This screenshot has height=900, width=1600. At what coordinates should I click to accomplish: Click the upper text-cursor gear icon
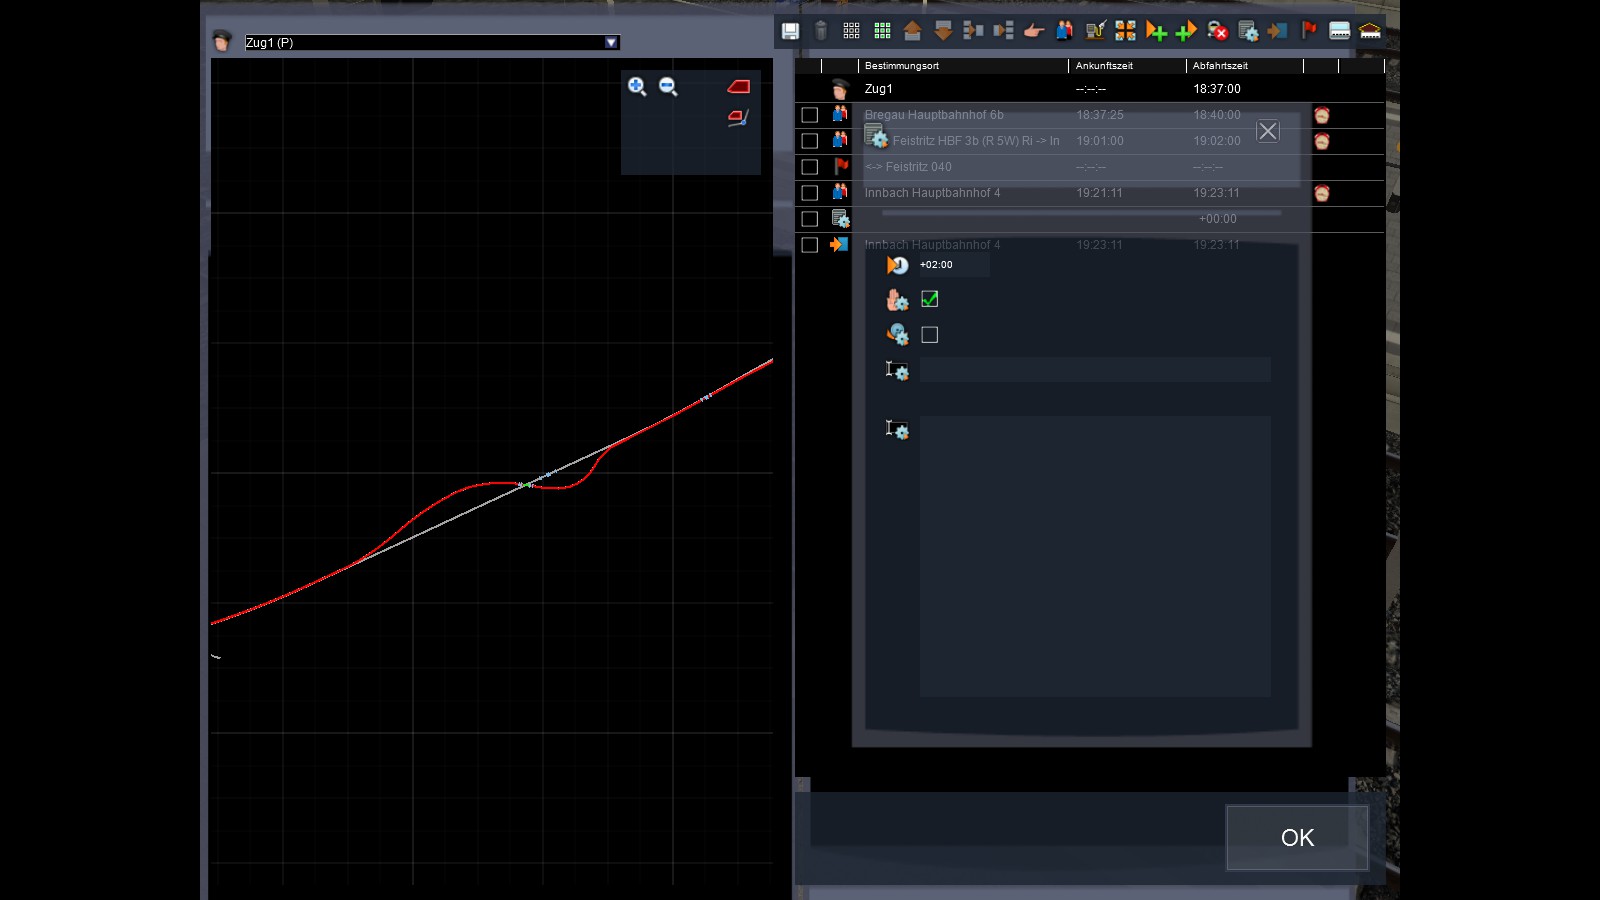click(x=897, y=371)
